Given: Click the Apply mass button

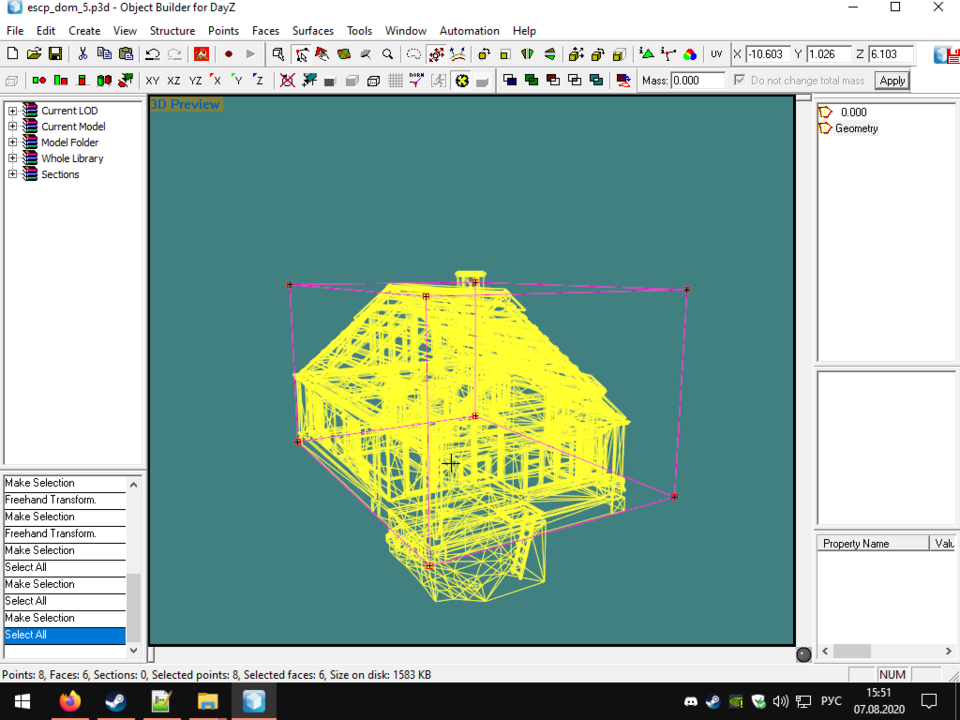Looking at the screenshot, I should pyautogui.click(x=892, y=80).
